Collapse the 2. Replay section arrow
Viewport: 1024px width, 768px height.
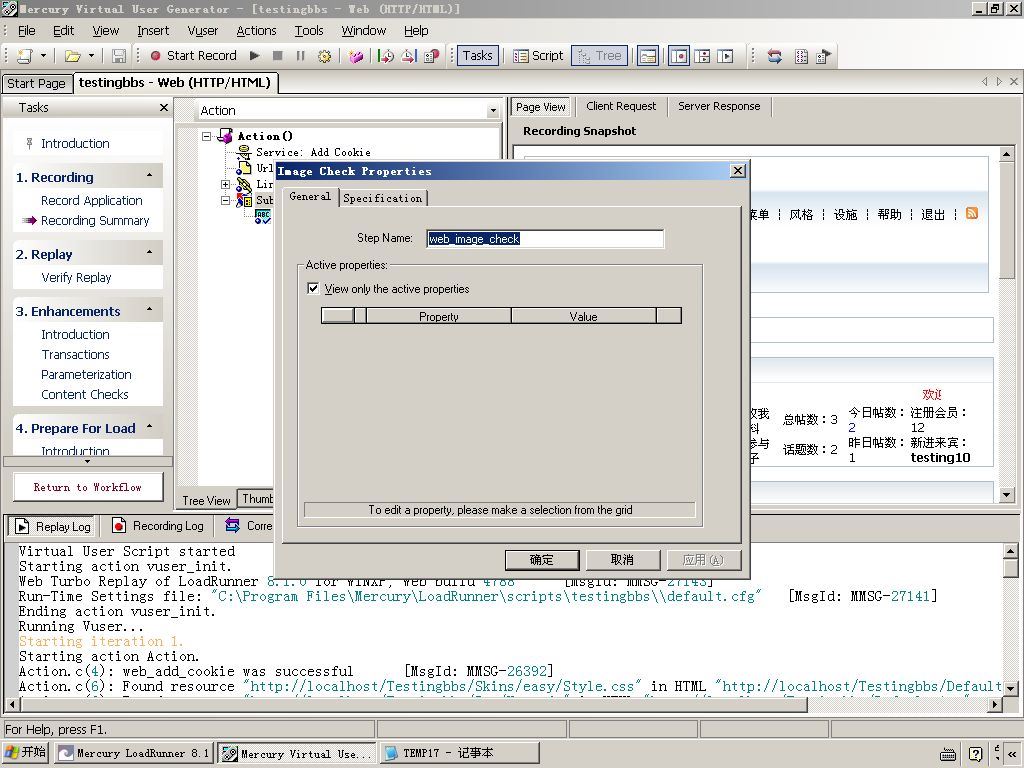(150, 252)
